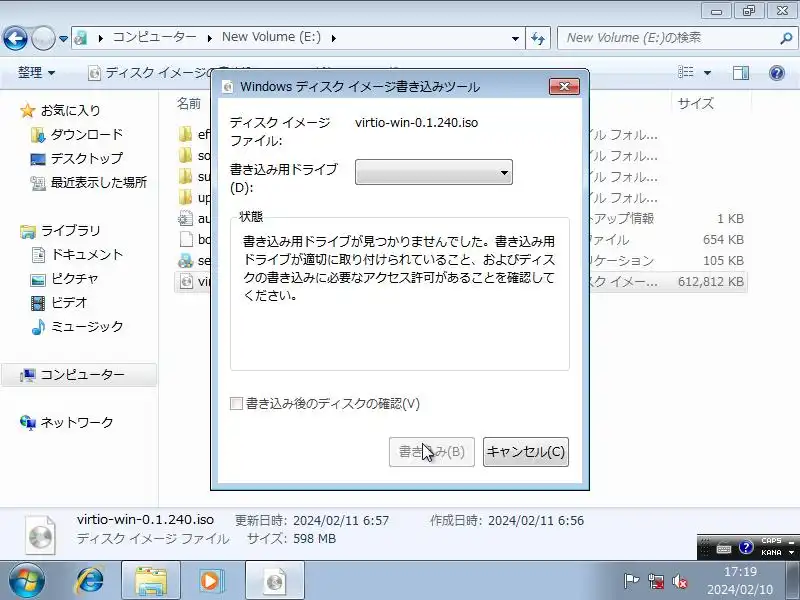Select ネットワーク in the navigation pane

(77, 422)
